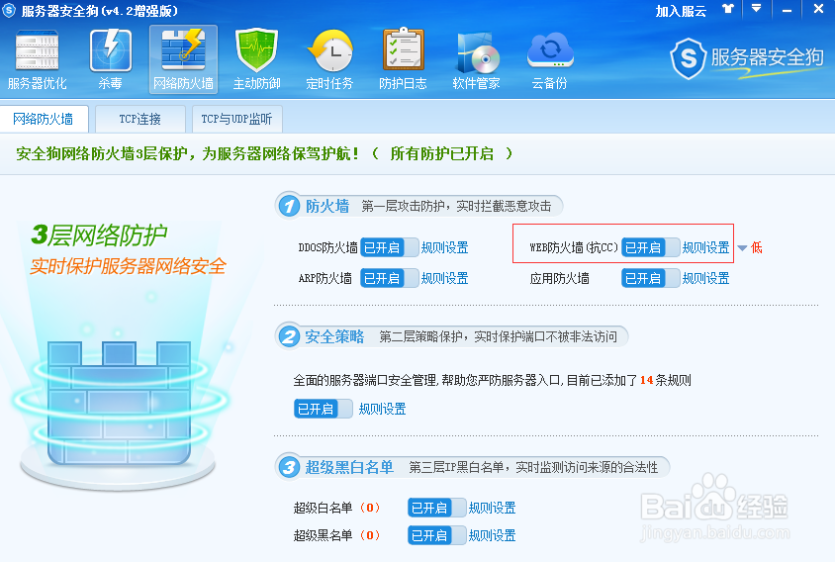The width and height of the screenshot is (835, 562).
Task: Open the title bar main menu arrow
Action: point(757,10)
